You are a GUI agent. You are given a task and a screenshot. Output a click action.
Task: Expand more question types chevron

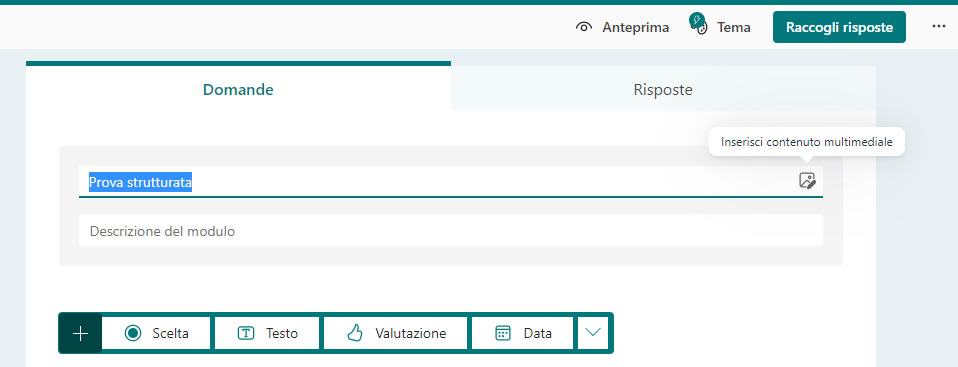click(593, 333)
